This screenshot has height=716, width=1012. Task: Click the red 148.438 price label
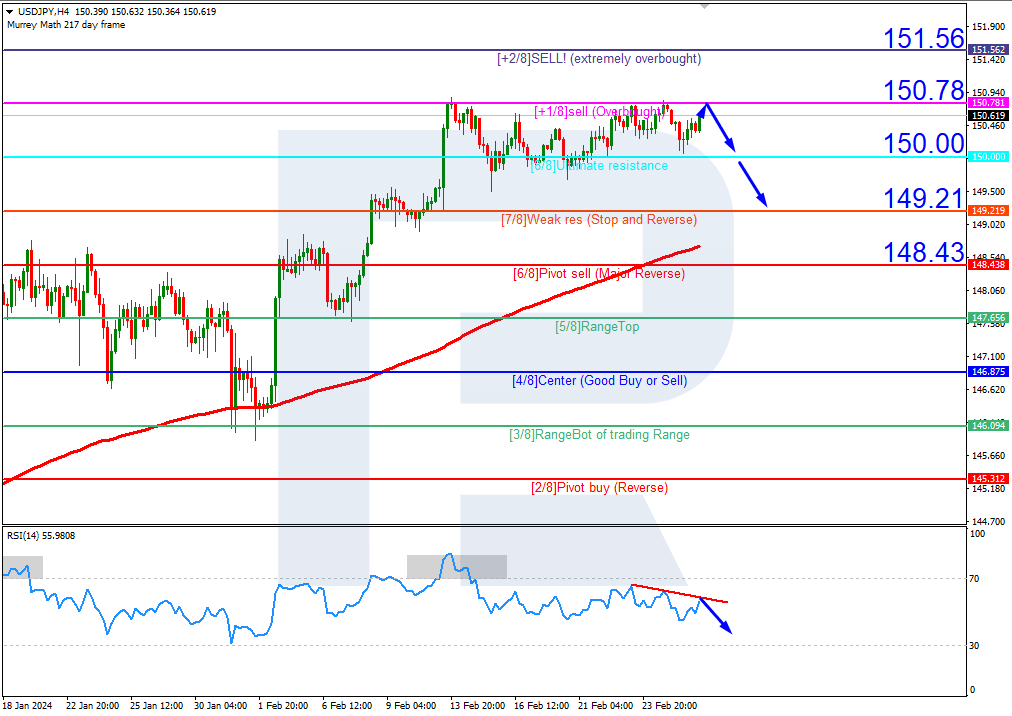pyautogui.click(x=986, y=264)
